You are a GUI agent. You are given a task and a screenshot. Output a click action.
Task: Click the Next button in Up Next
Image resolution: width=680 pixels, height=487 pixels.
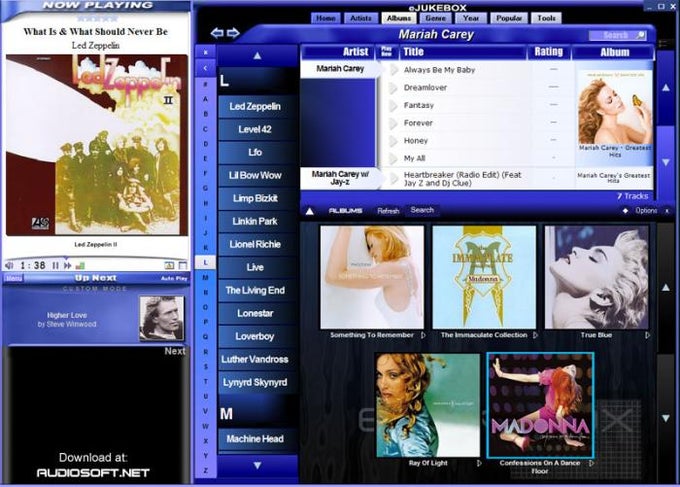pyautogui.click(x=175, y=351)
